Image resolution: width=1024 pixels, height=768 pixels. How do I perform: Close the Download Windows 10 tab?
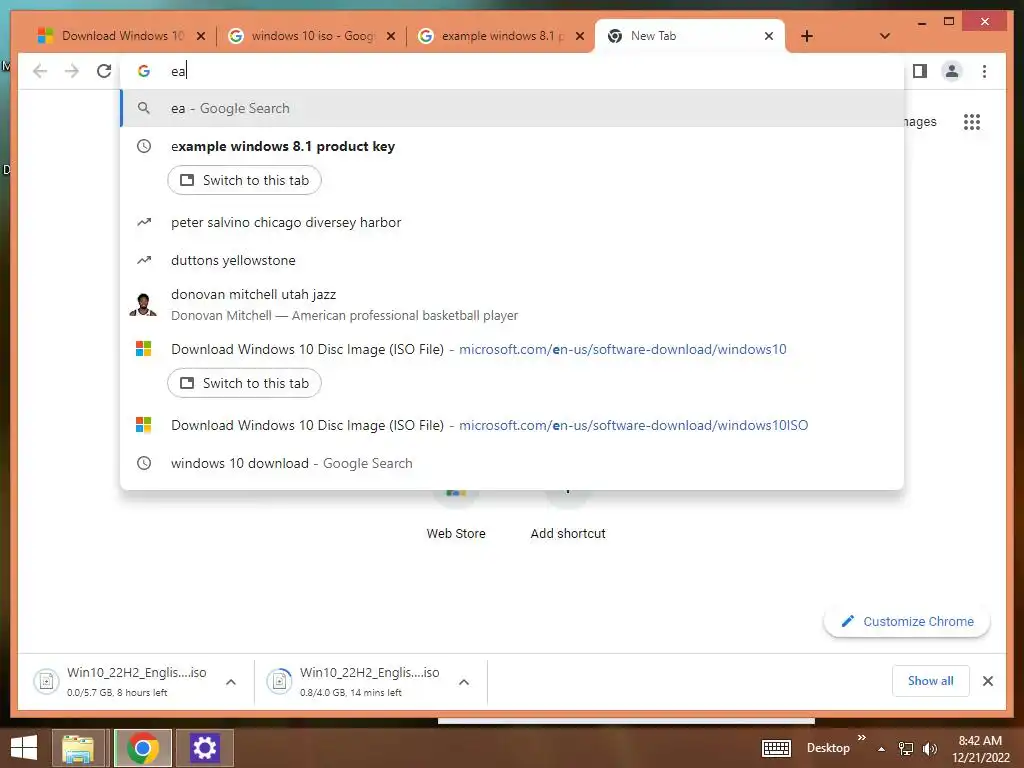(x=201, y=36)
